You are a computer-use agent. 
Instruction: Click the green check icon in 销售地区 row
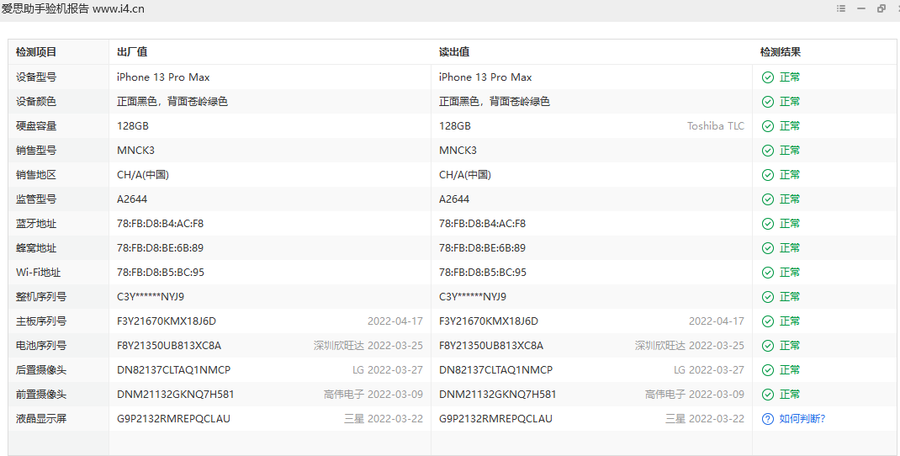[x=767, y=175]
